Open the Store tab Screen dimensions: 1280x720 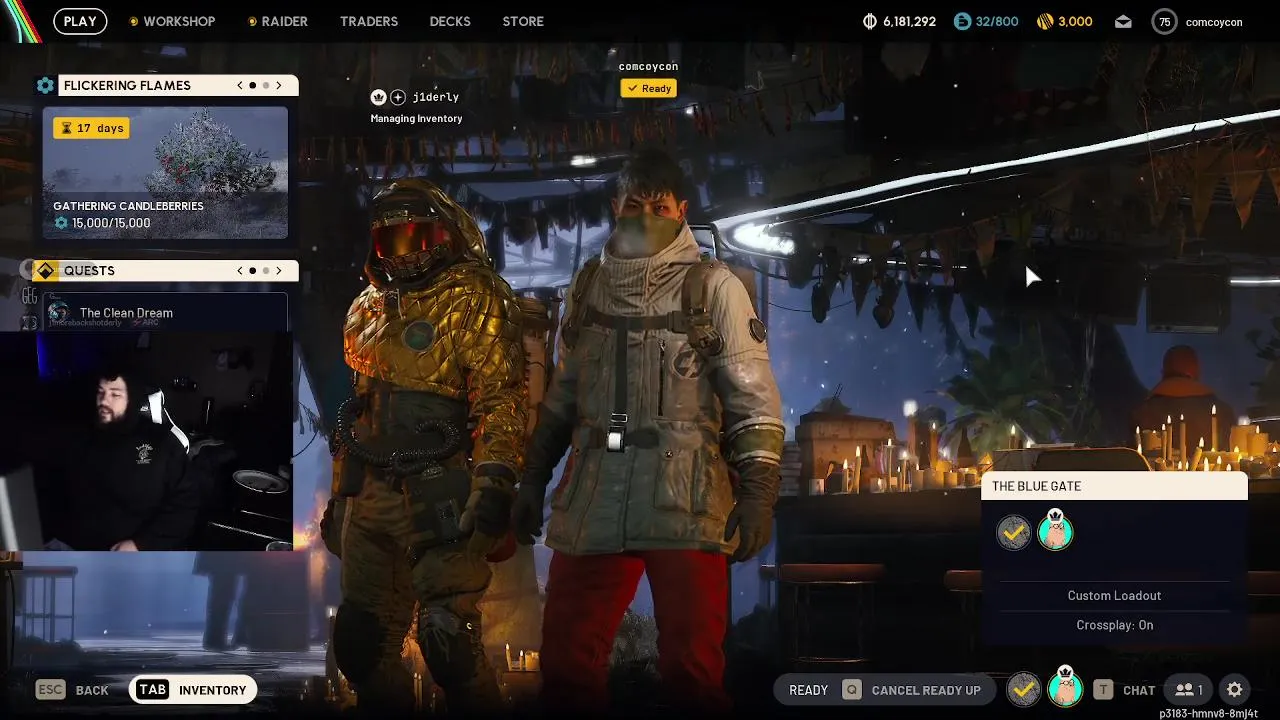tap(523, 21)
